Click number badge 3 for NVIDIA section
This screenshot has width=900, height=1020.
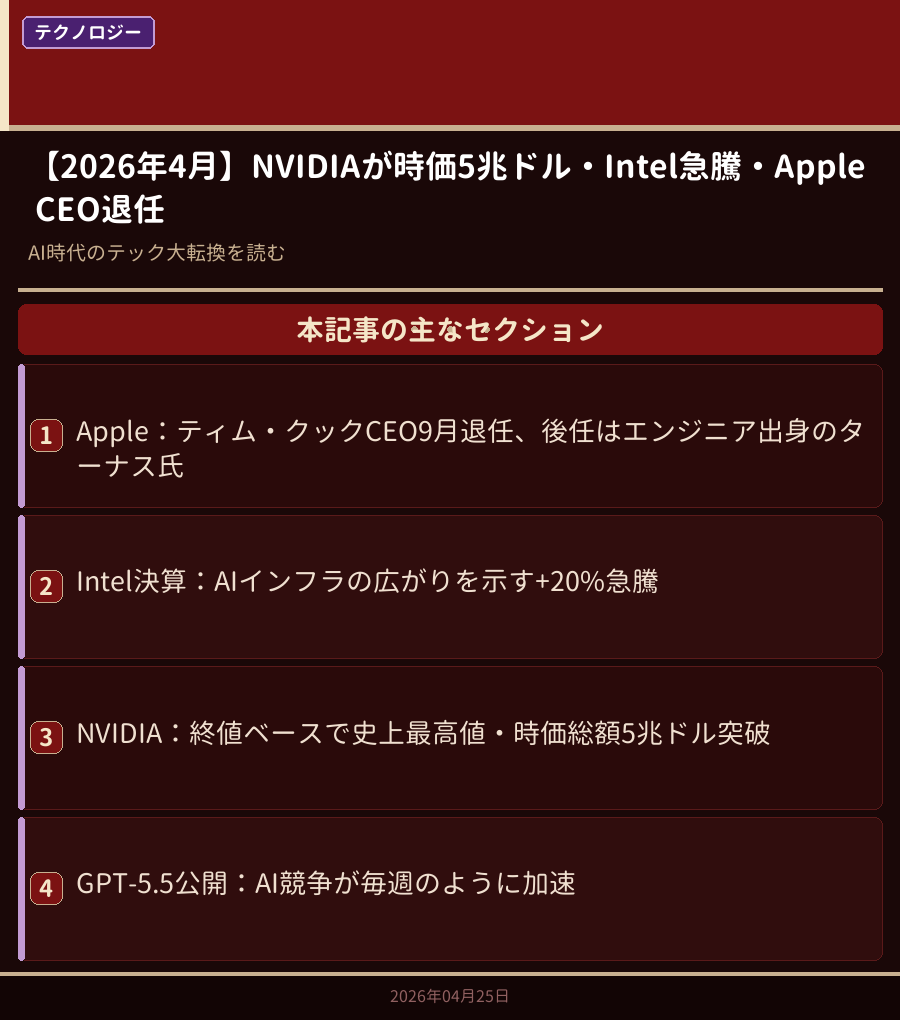(x=46, y=737)
